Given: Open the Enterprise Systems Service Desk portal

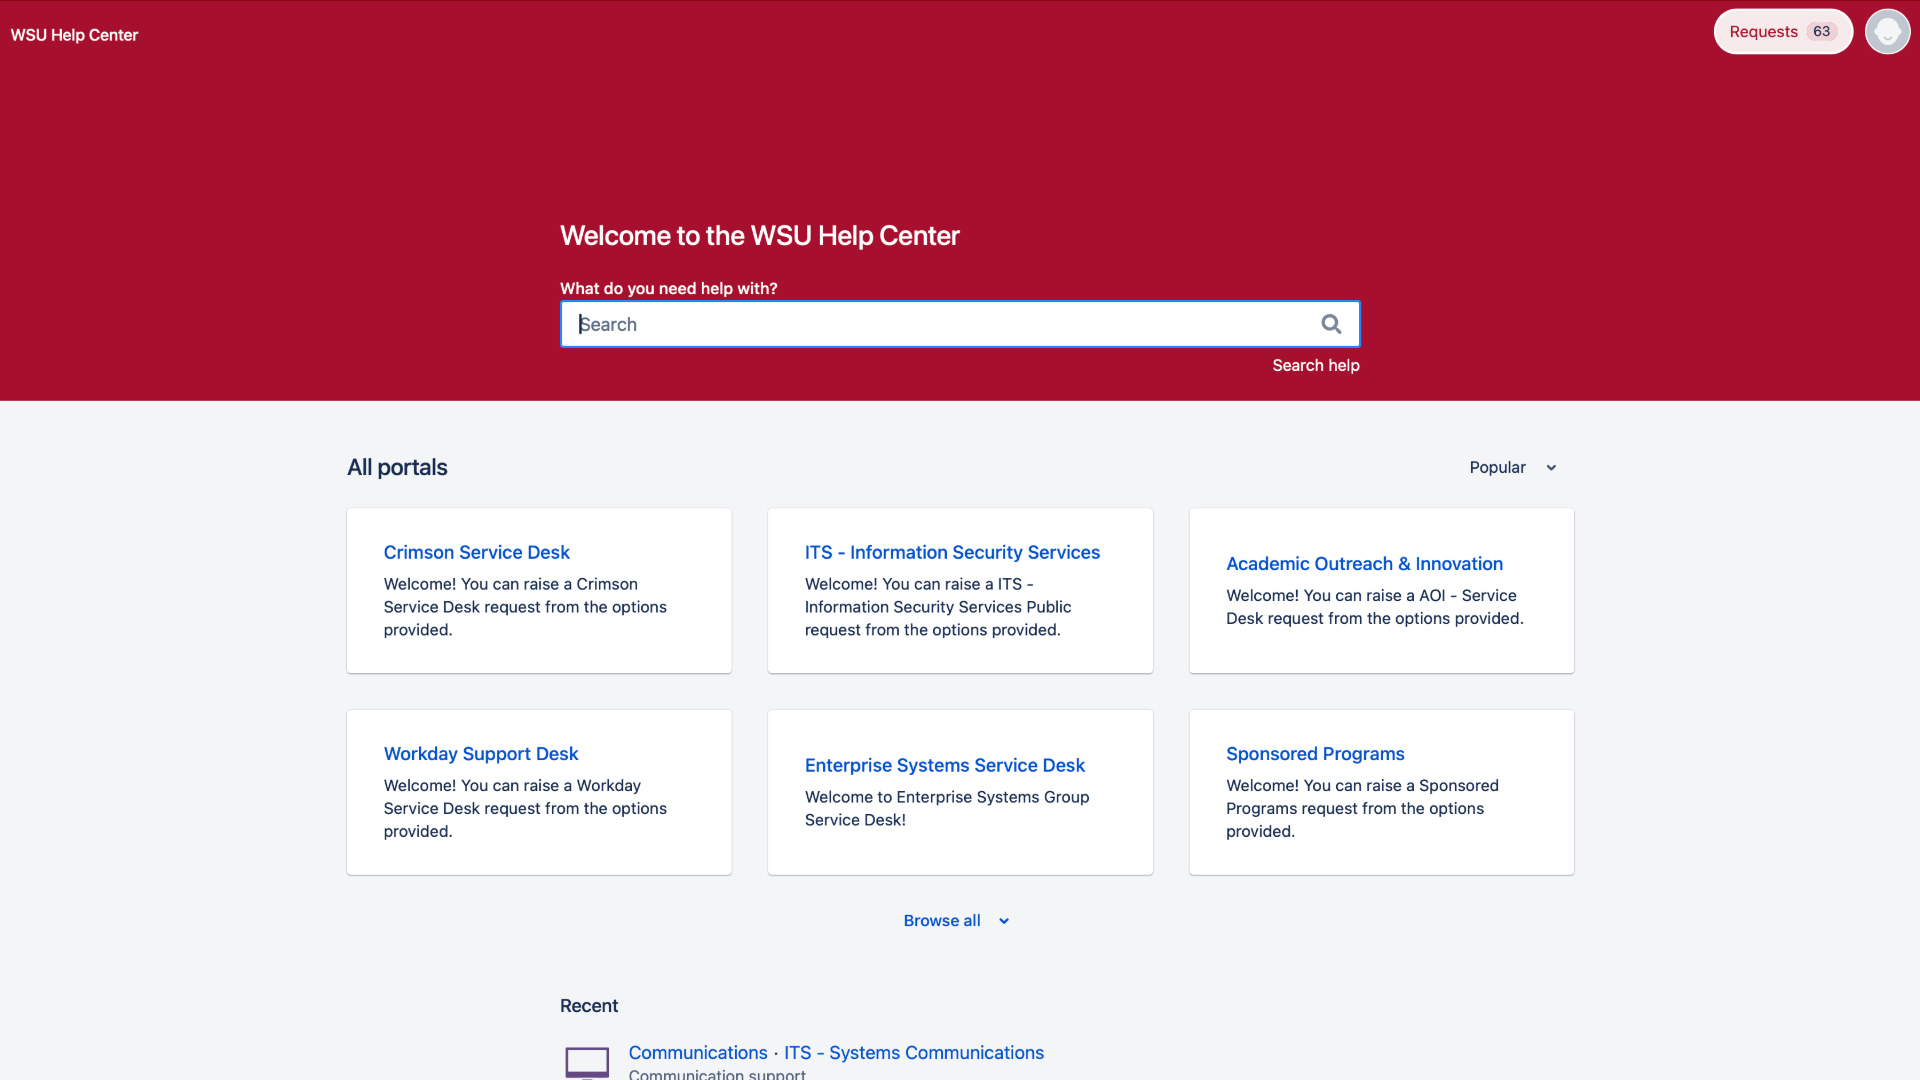Looking at the screenshot, I should point(945,764).
